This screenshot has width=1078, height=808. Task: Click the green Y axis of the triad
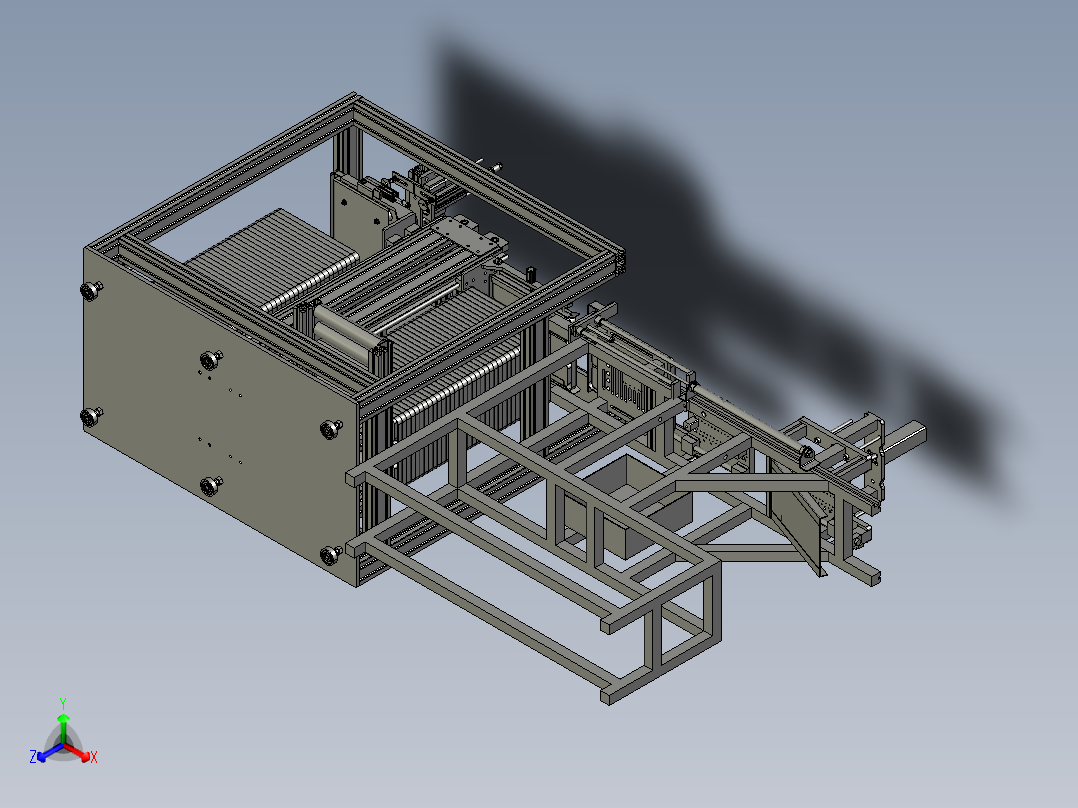(x=63, y=722)
